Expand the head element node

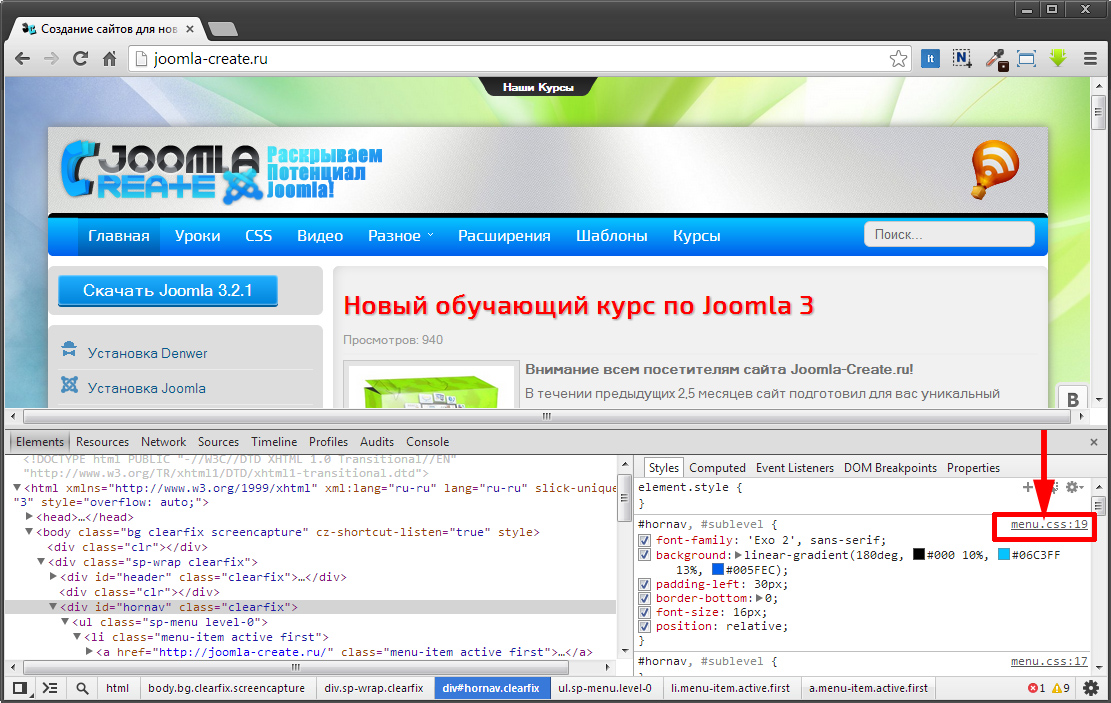(29, 517)
